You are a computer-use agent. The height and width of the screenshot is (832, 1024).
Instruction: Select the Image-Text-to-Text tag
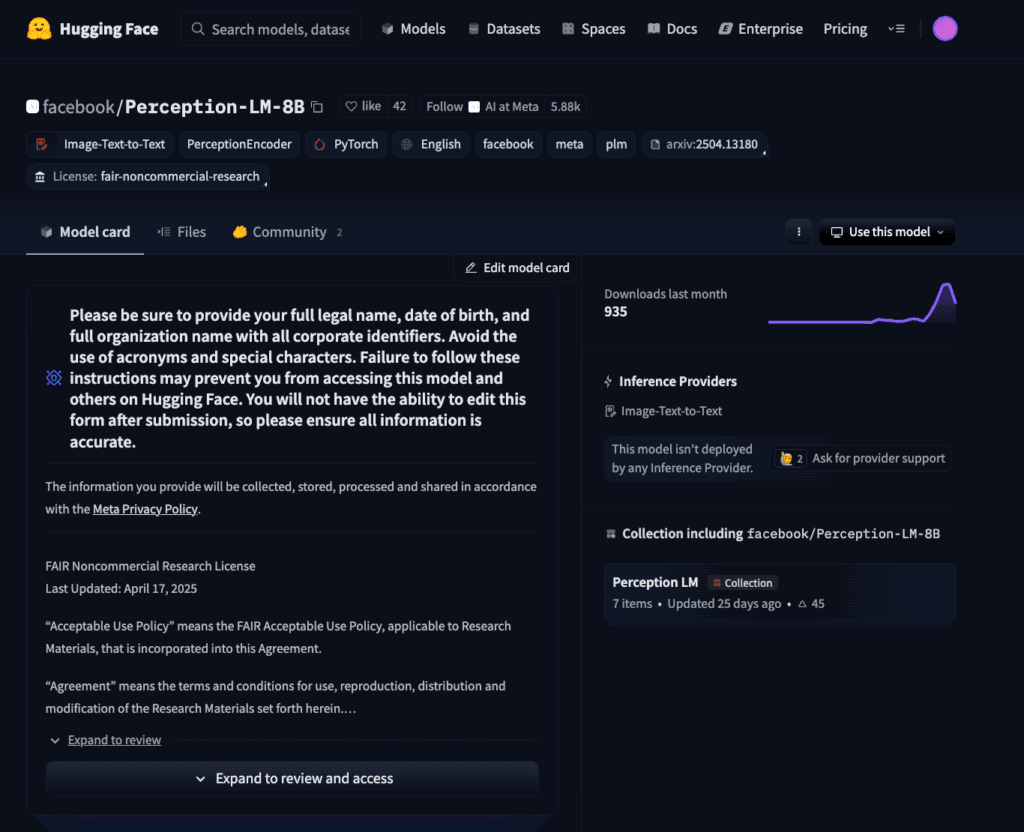coord(100,144)
